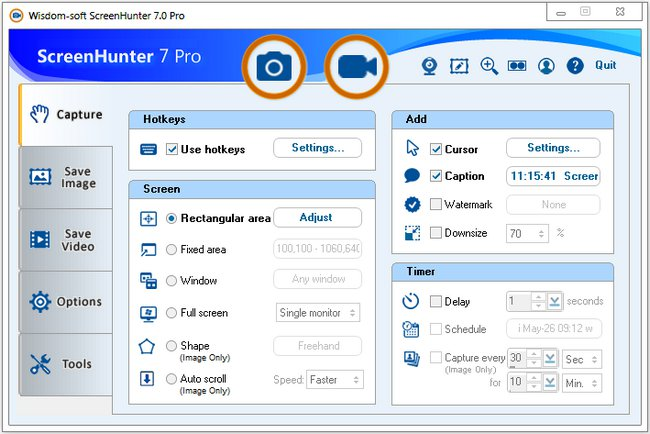650x434 pixels.
Task: Open Cursor Settings button in Add panel
Action: (x=553, y=148)
